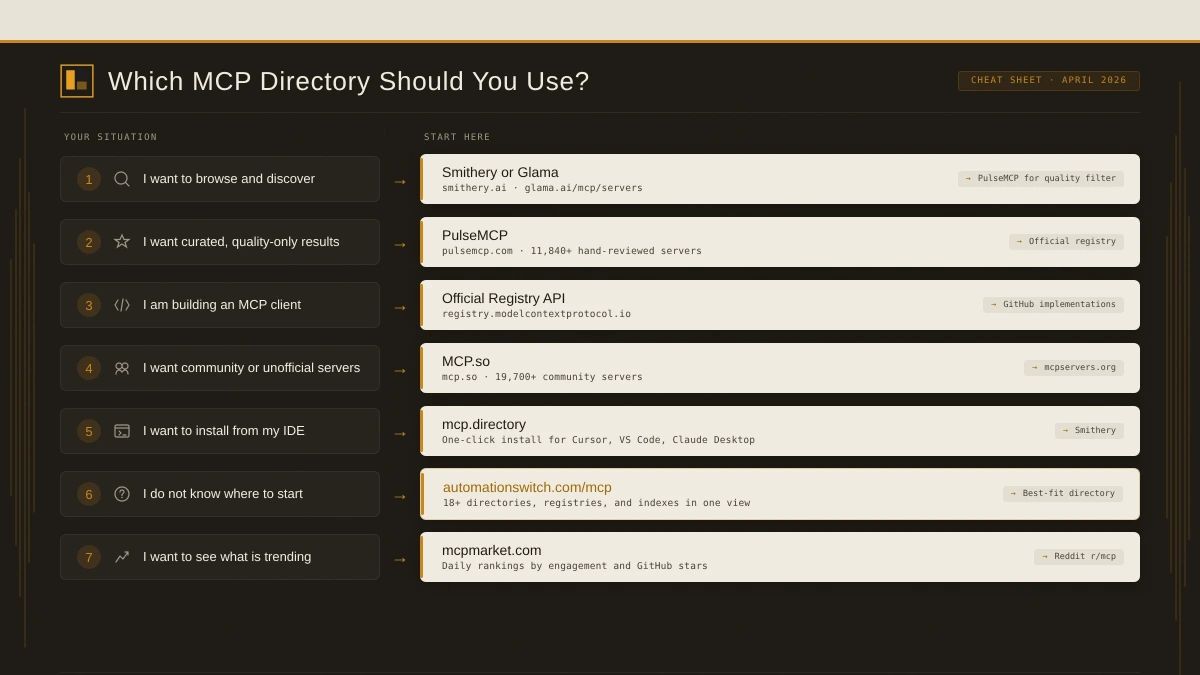The width and height of the screenshot is (1200, 675).
Task: Click the numbered circle 4 on community servers row
Action: [x=88, y=367]
